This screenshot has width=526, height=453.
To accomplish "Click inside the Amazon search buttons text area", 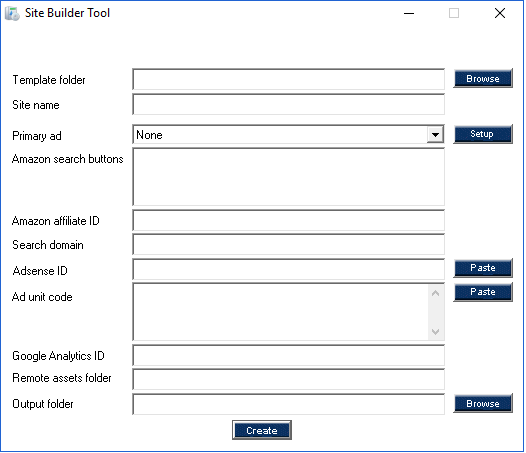I will 288,177.
